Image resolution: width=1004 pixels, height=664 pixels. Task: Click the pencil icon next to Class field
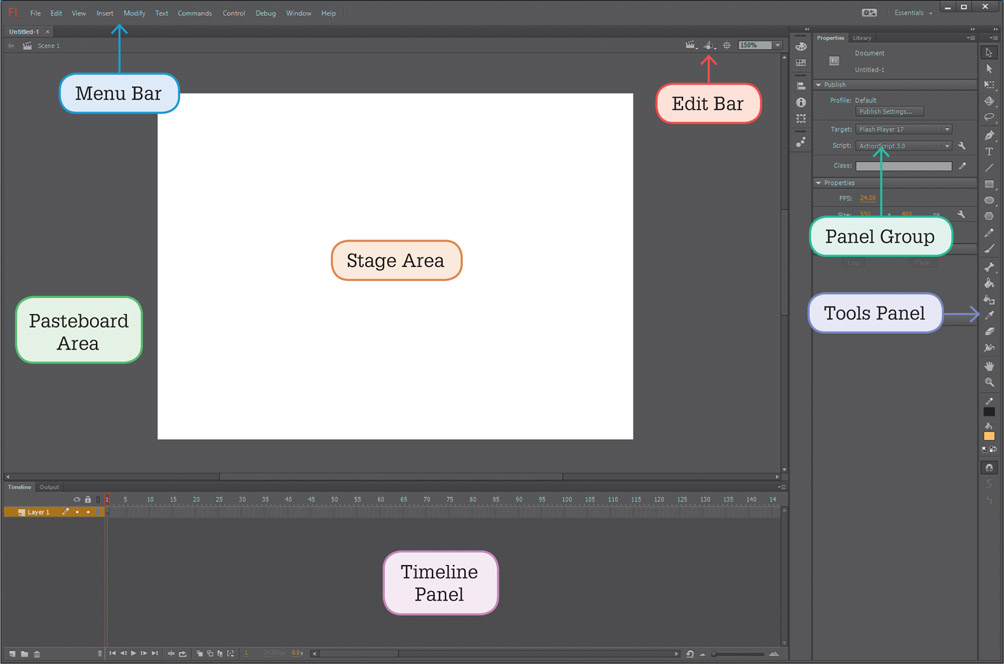pos(962,166)
